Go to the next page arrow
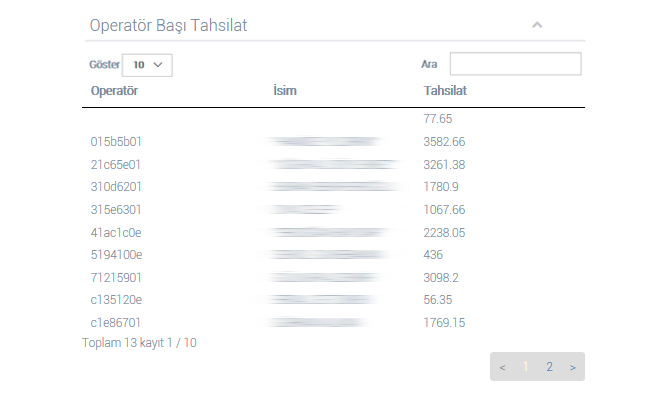This screenshot has height=401, width=672. point(573,367)
